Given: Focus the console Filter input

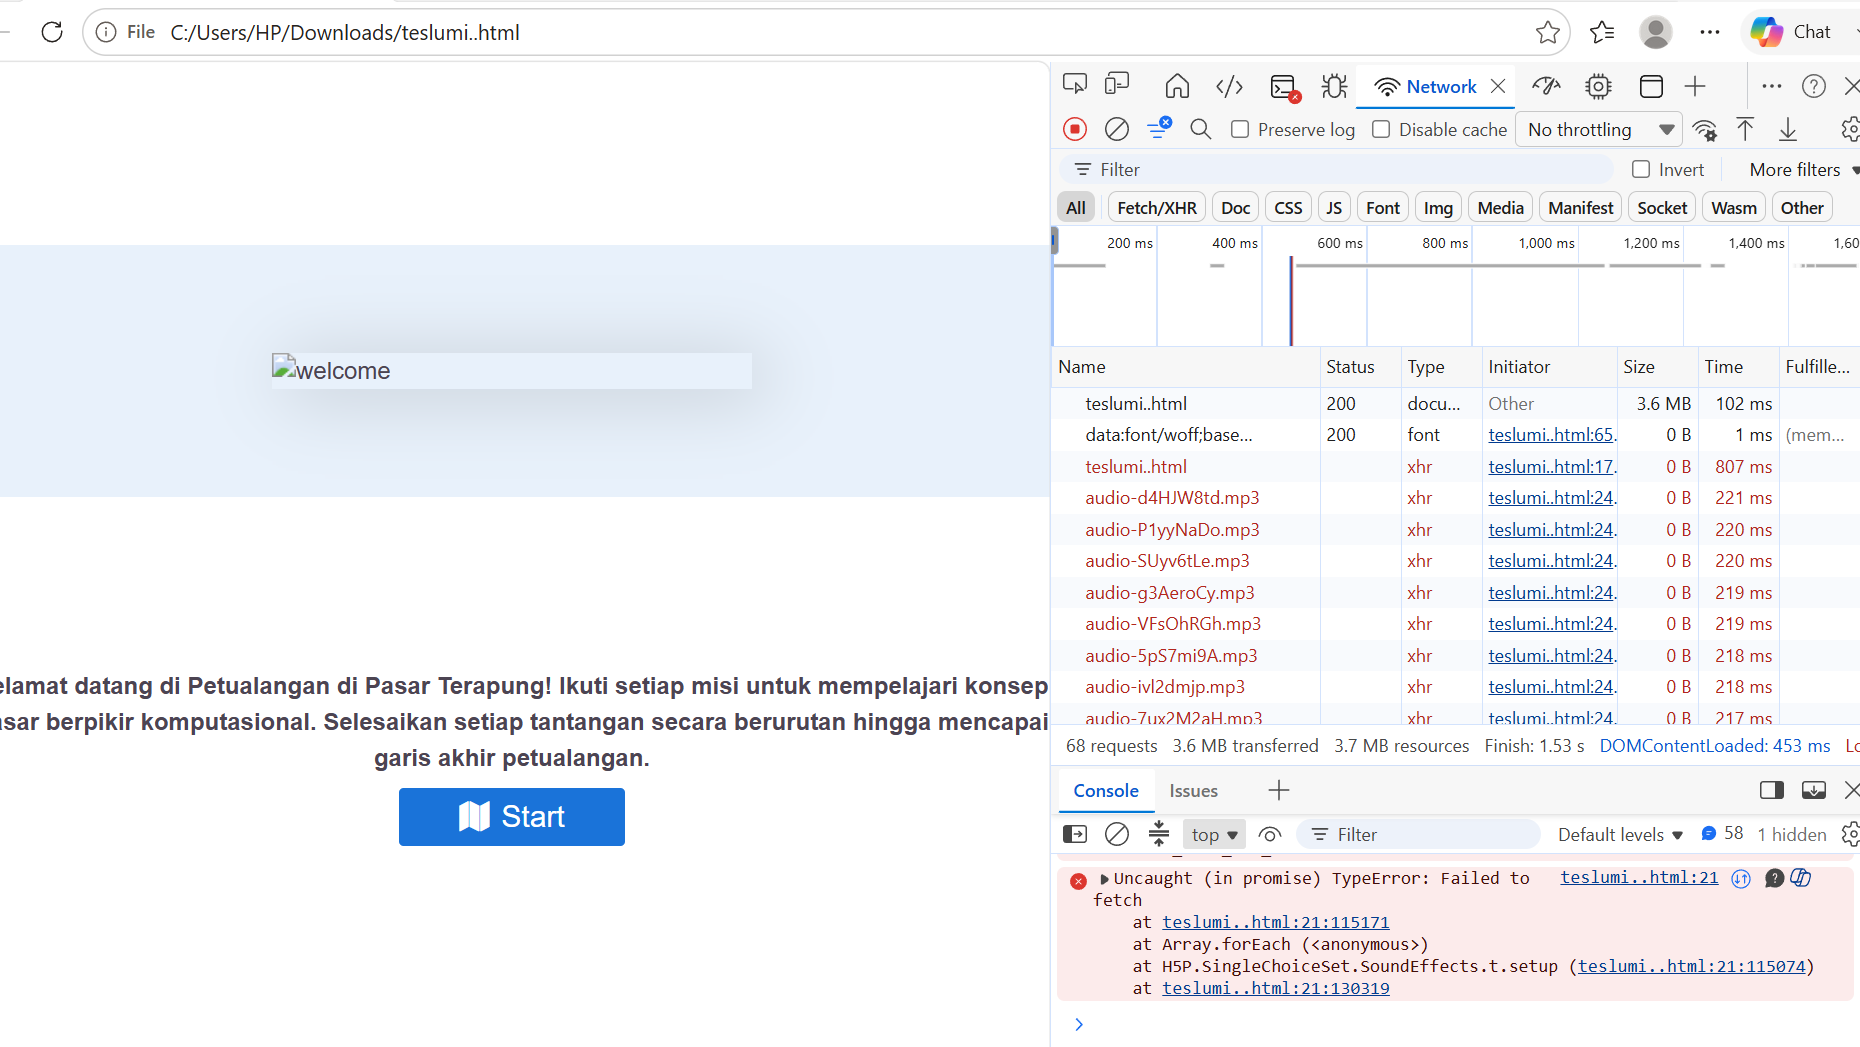Looking at the screenshot, I should coord(1418,835).
